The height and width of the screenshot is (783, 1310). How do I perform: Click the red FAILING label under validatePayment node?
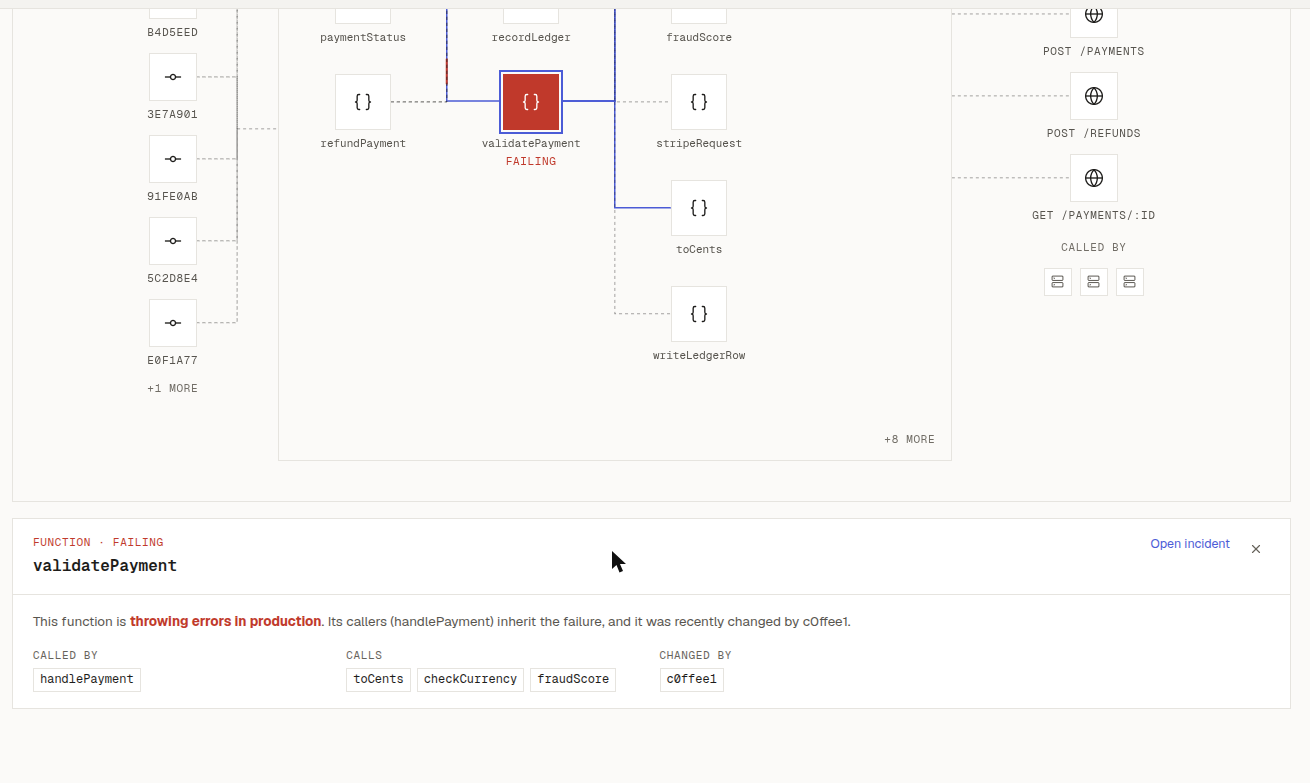(531, 161)
